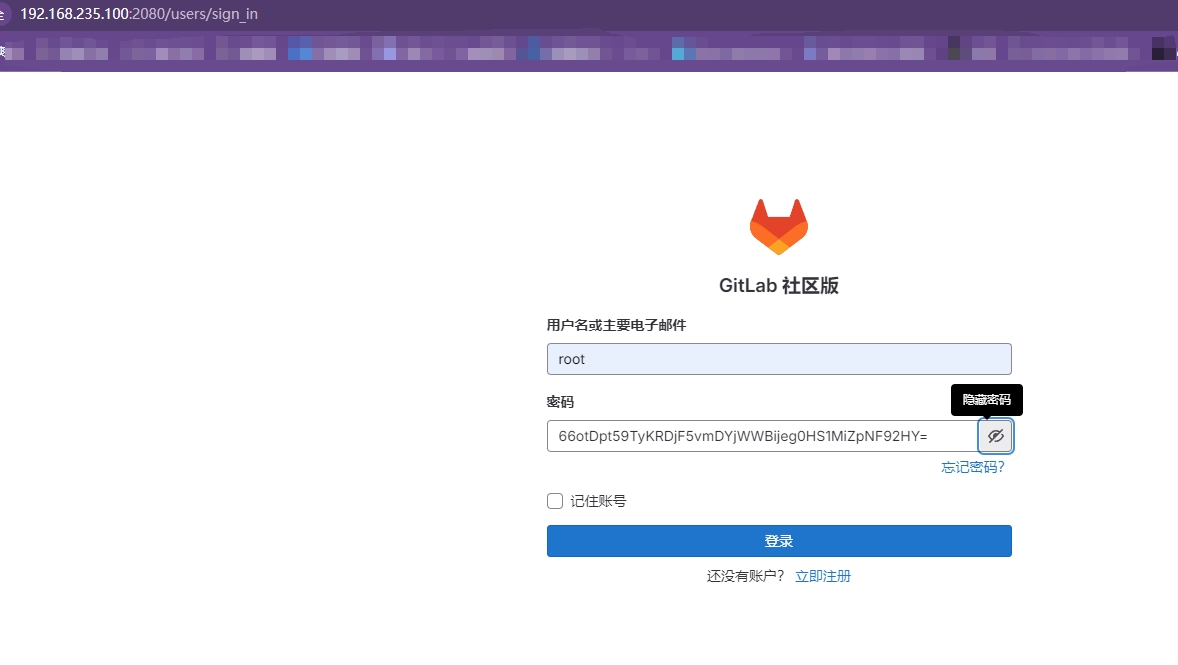Open the dark bookmark at far right
The height and width of the screenshot is (665, 1178).
click(x=1159, y=49)
